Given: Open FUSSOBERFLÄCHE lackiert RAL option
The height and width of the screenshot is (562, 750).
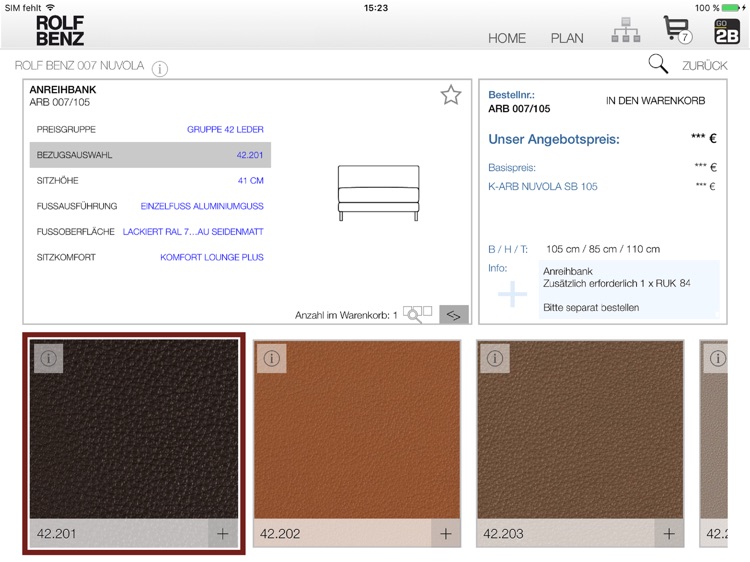Looking at the screenshot, I should click(150, 231).
